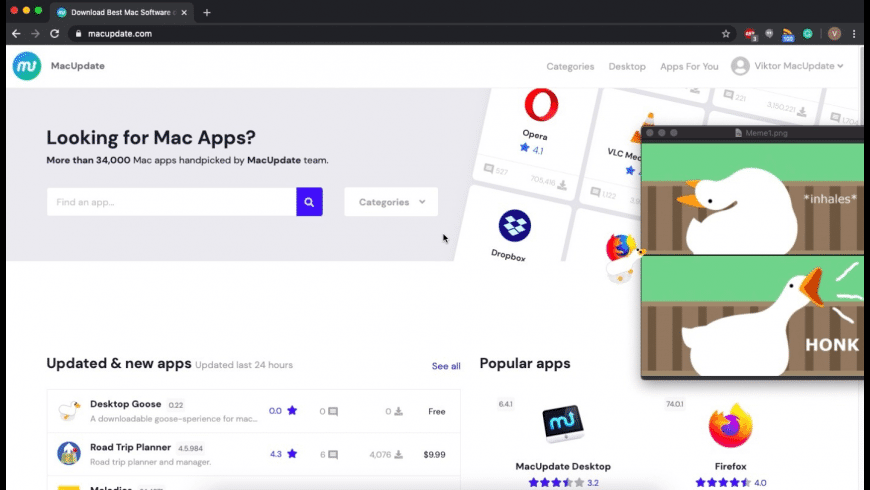Open Desktop in top navigation
The height and width of the screenshot is (490, 870).
pyautogui.click(x=627, y=67)
